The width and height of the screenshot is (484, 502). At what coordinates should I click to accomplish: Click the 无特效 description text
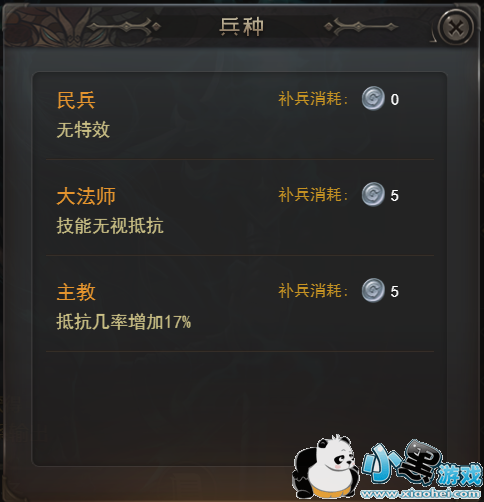coord(83,130)
